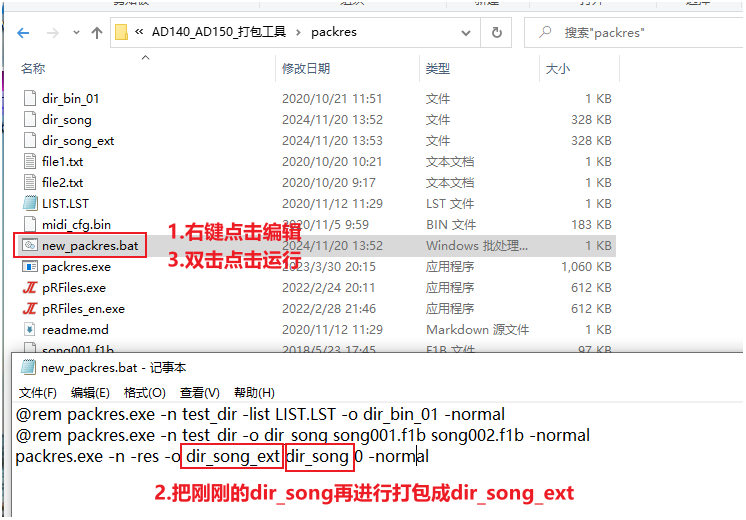Viewport: 746px width, 520px height.
Task: Click the first @rem line in Notepad
Action: coord(260,414)
